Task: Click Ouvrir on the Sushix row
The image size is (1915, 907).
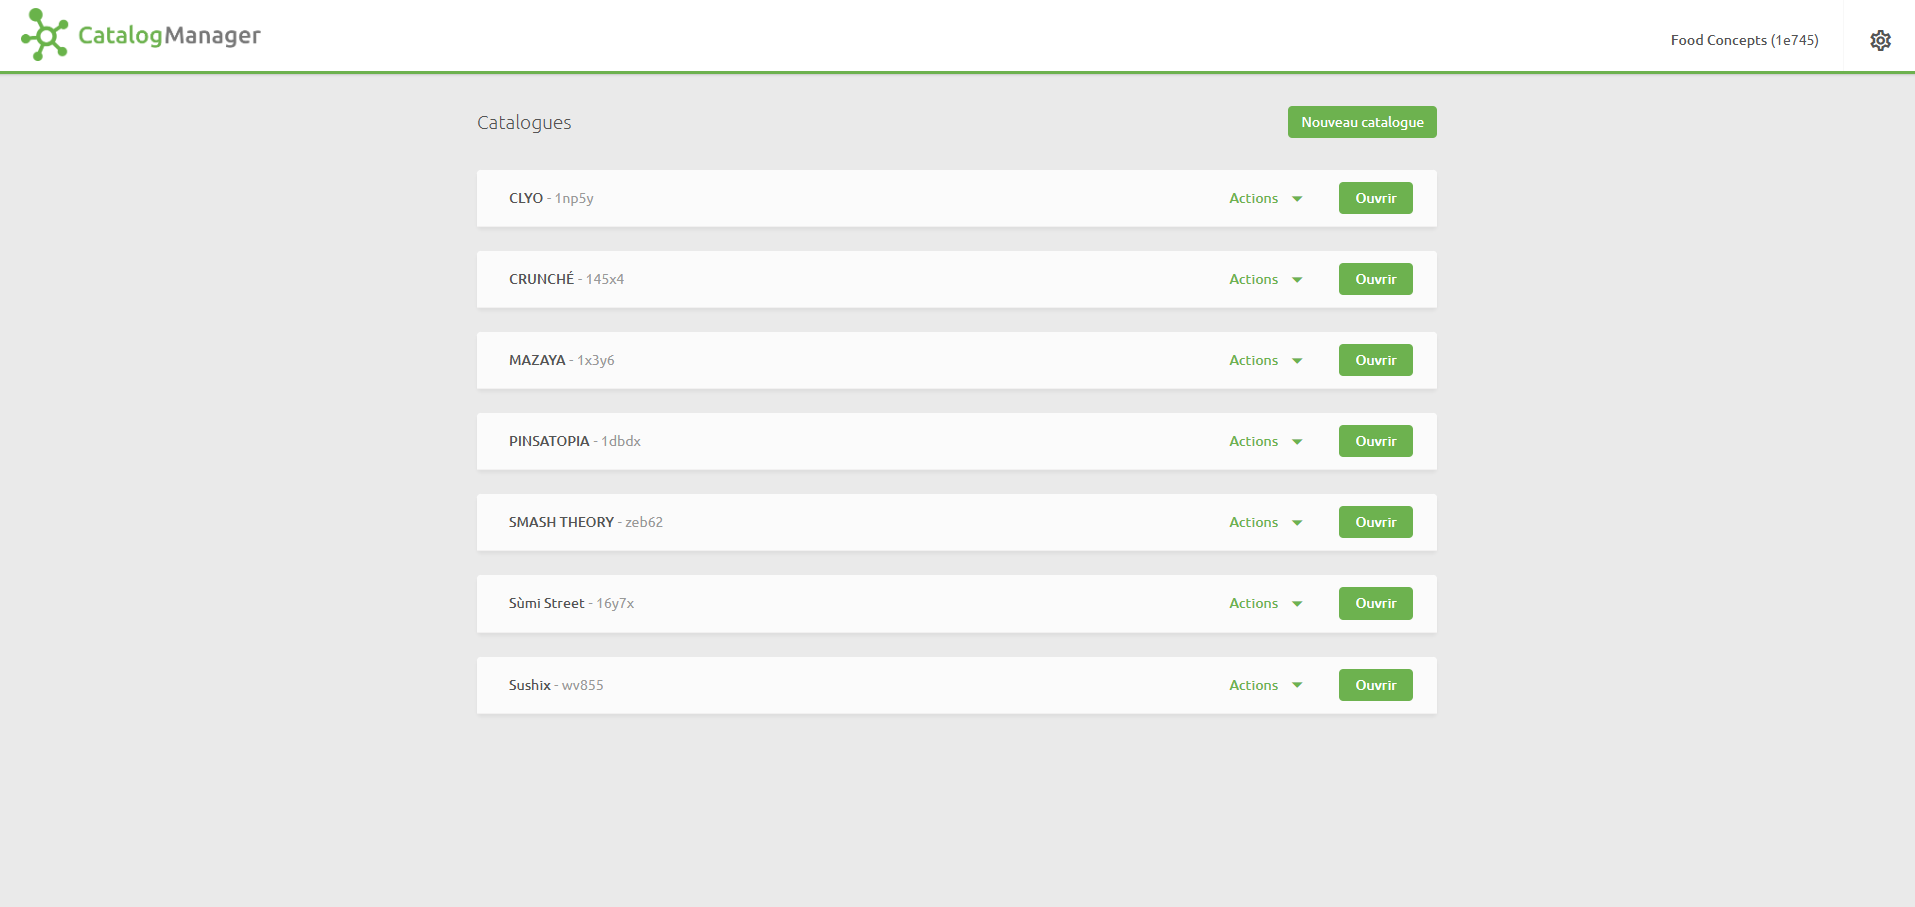Action: (1375, 685)
